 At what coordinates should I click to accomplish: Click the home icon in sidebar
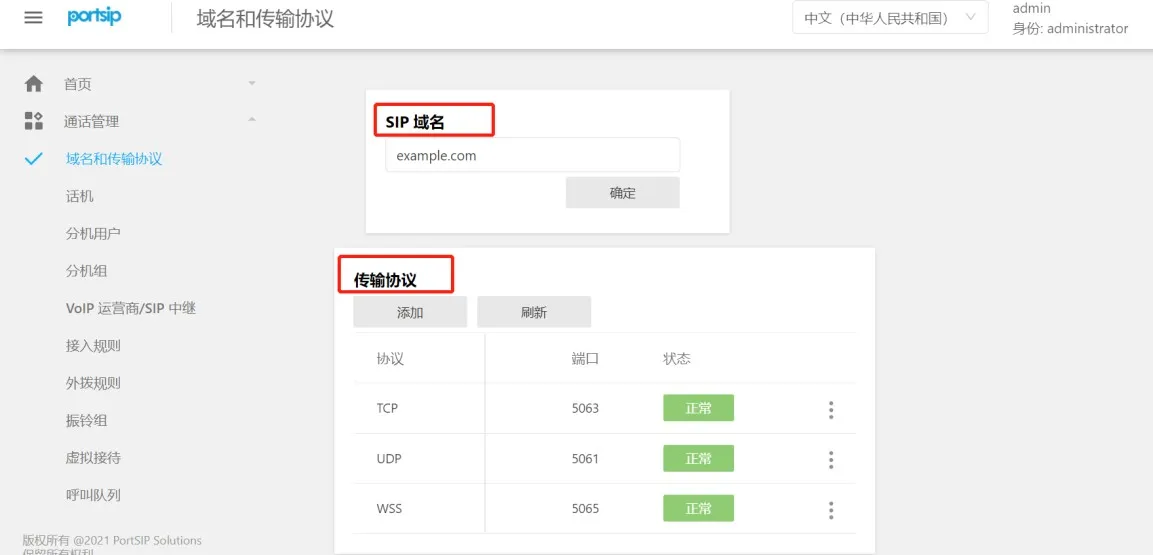pos(34,84)
